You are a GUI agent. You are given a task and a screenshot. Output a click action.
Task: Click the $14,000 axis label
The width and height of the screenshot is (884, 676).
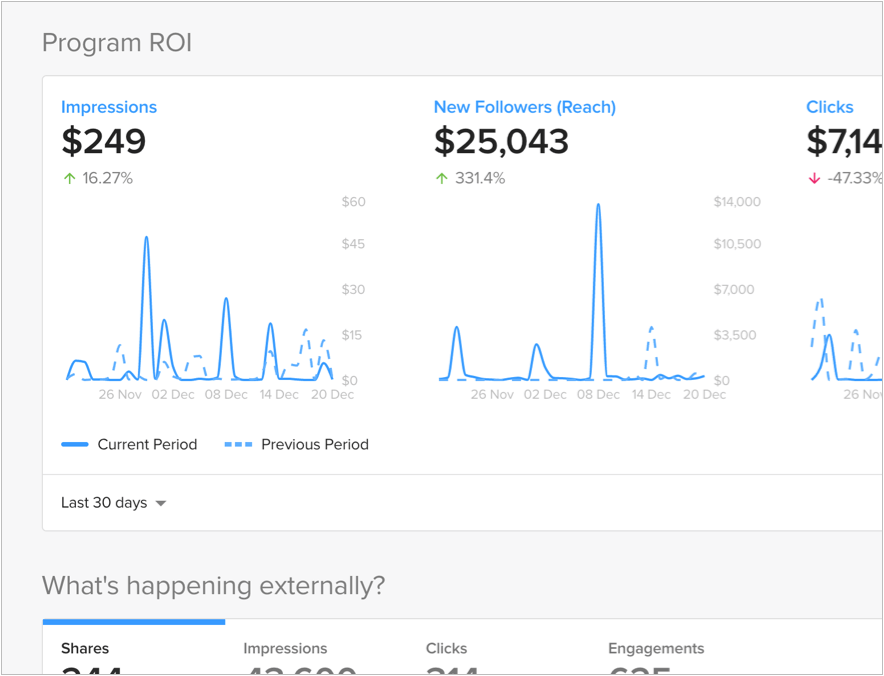coord(737,202)
